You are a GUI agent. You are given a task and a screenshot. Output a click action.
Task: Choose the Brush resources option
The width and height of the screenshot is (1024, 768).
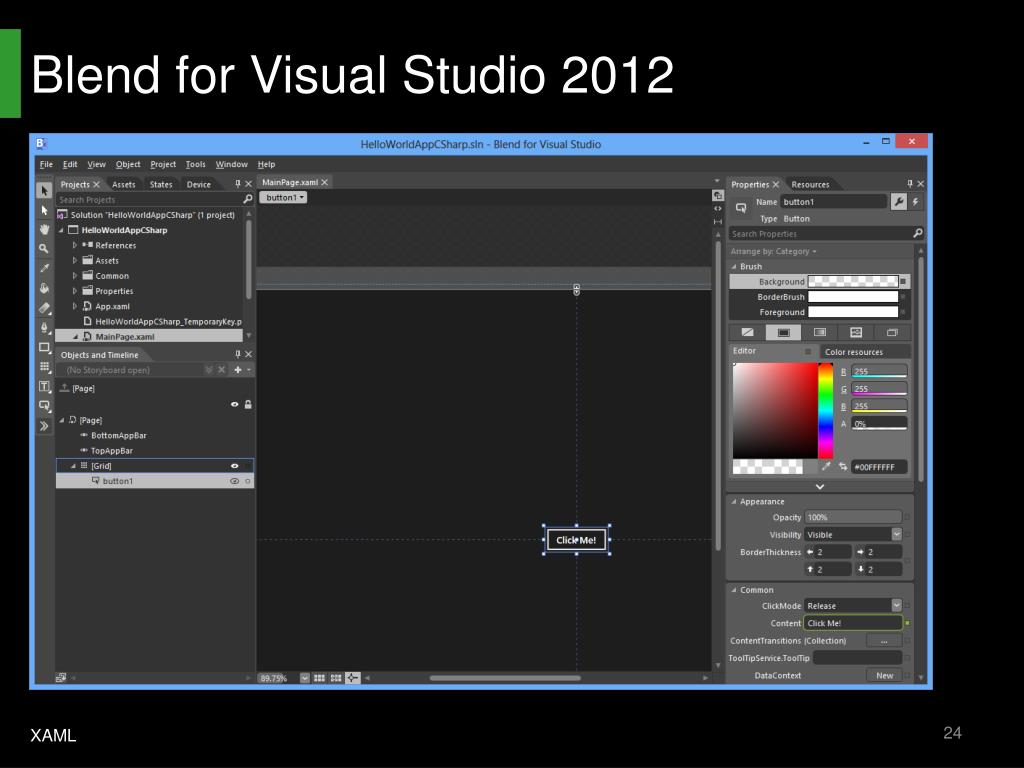click(x=892, y=332)
